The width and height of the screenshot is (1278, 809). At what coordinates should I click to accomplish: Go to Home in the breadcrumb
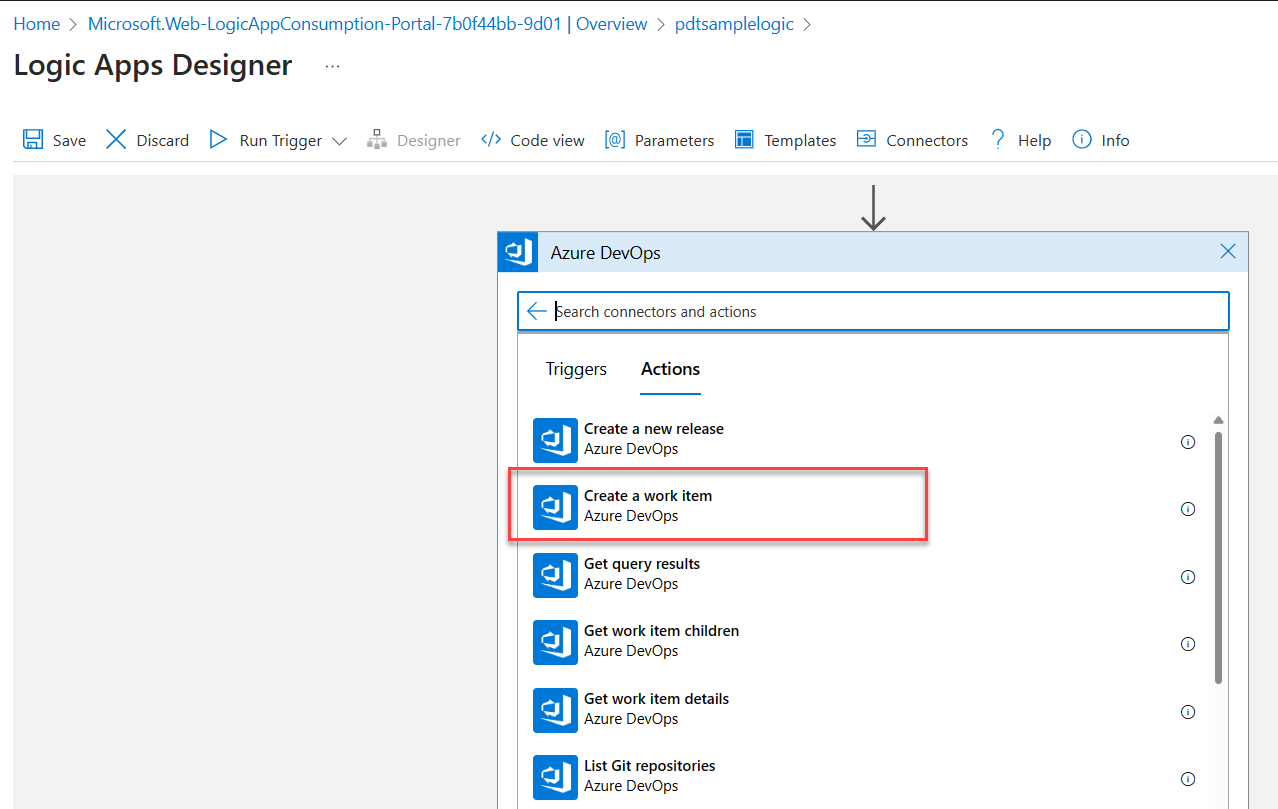[x=36, y=24]
